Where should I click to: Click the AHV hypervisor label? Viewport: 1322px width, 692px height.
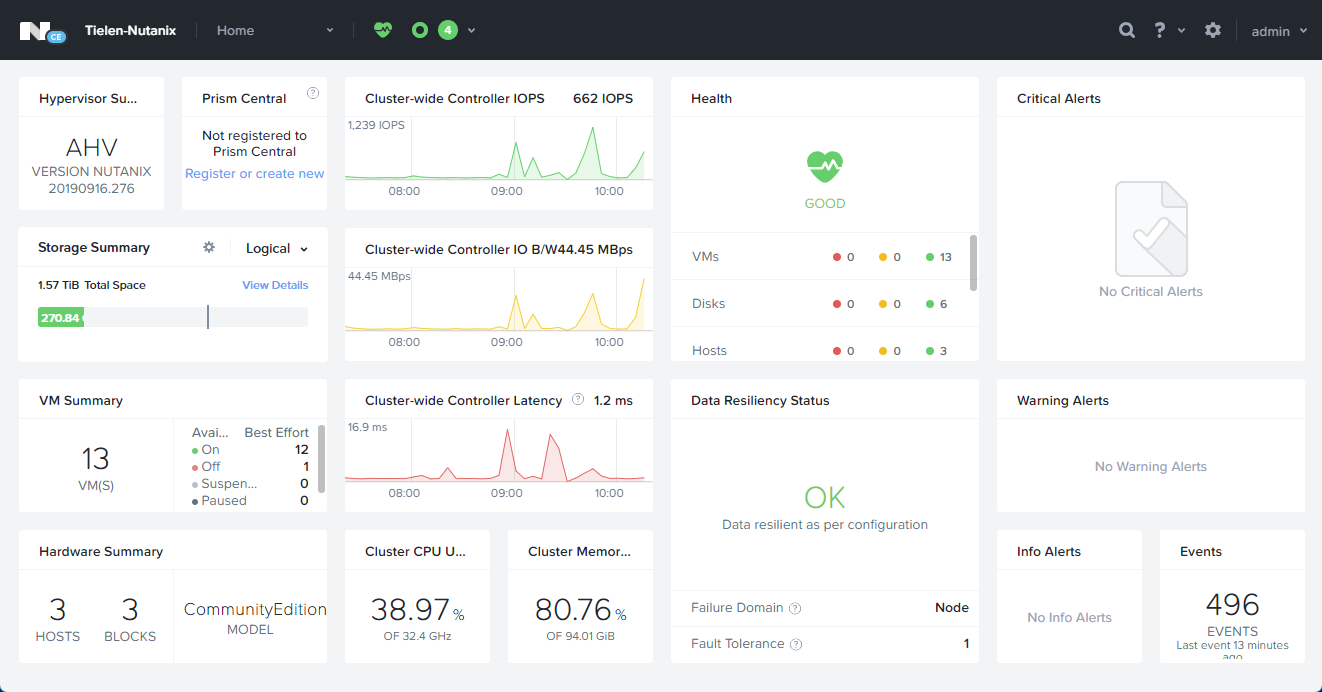coord(92,148)
